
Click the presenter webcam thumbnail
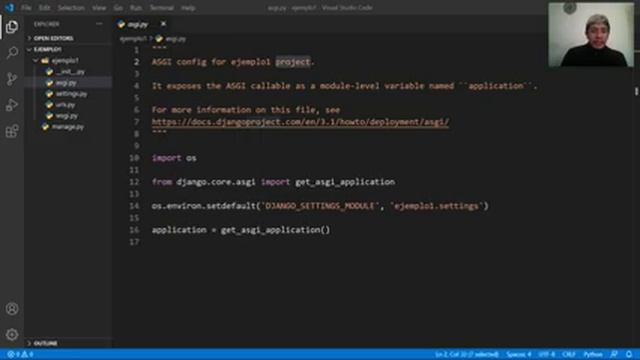pyautogui.click(x=591, y=35)
